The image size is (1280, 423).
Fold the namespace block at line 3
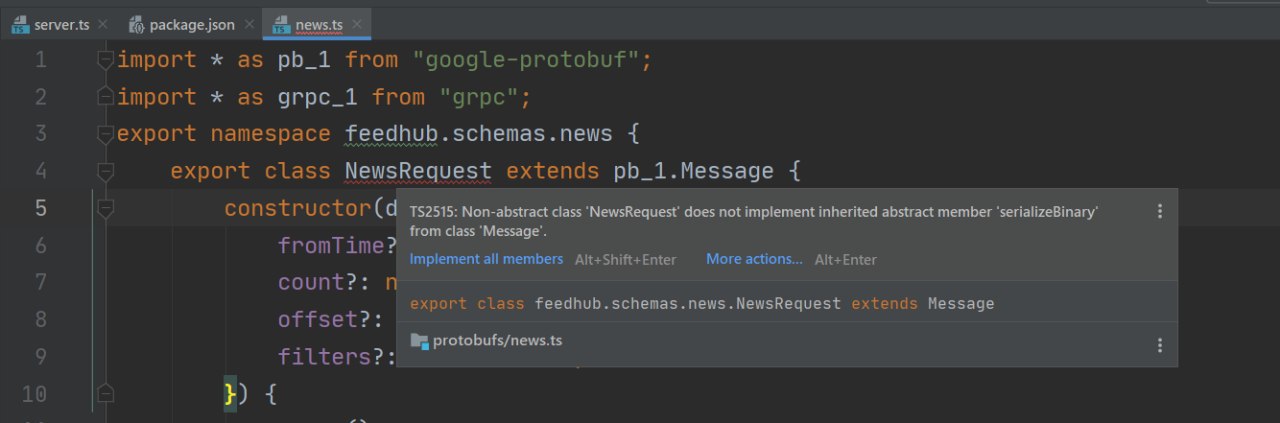coord(105,134)
